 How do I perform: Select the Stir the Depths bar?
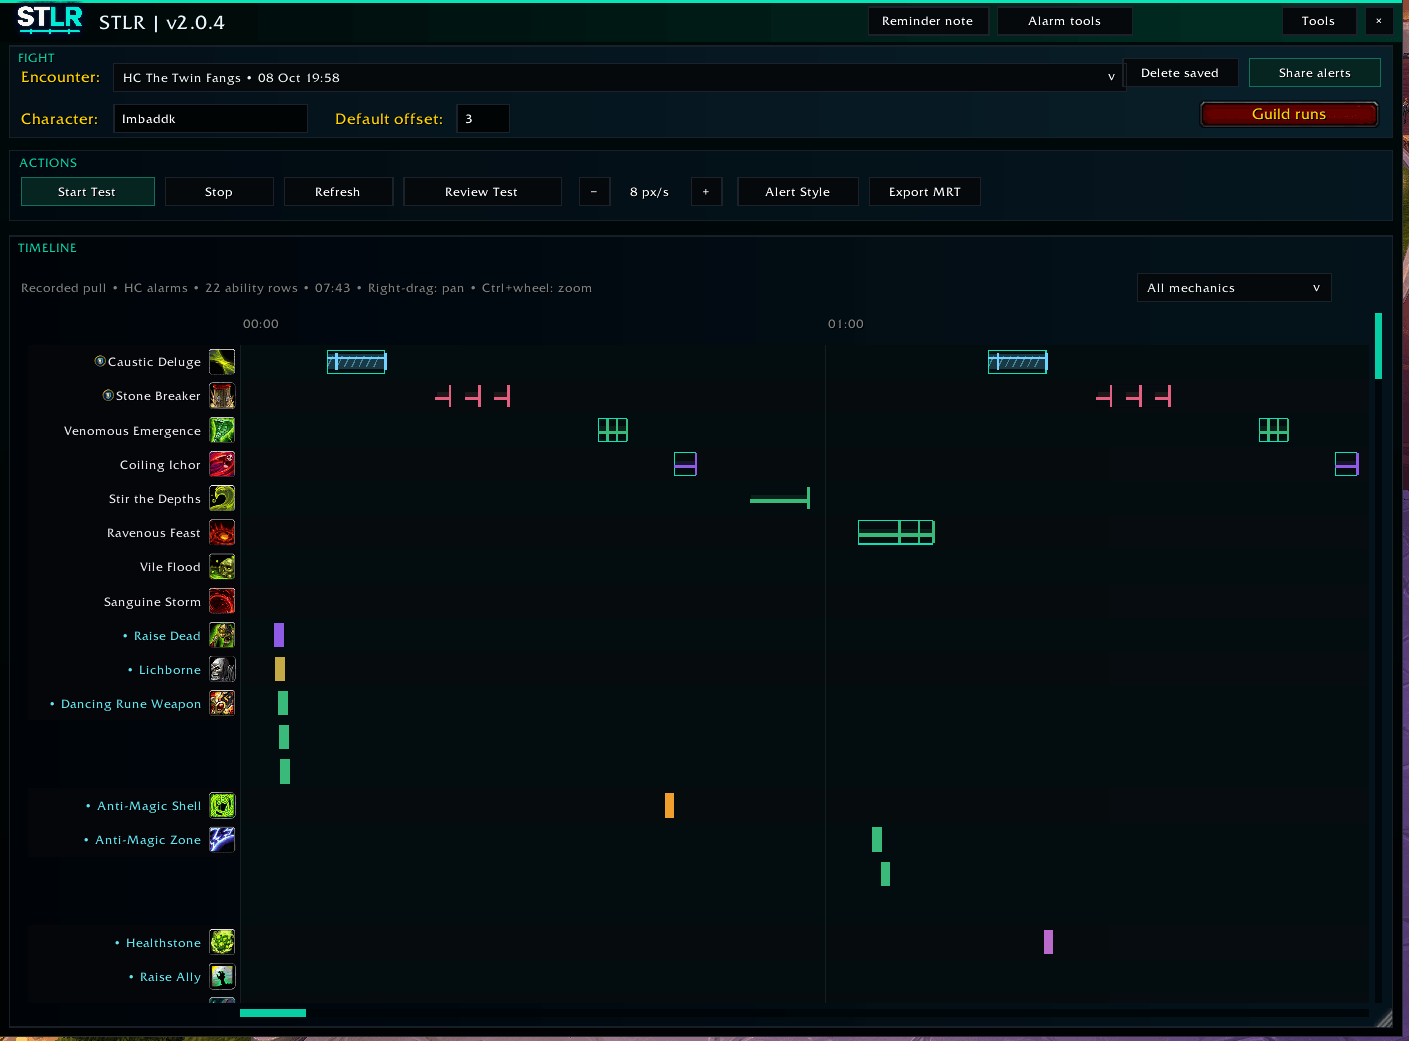point(780,498)
